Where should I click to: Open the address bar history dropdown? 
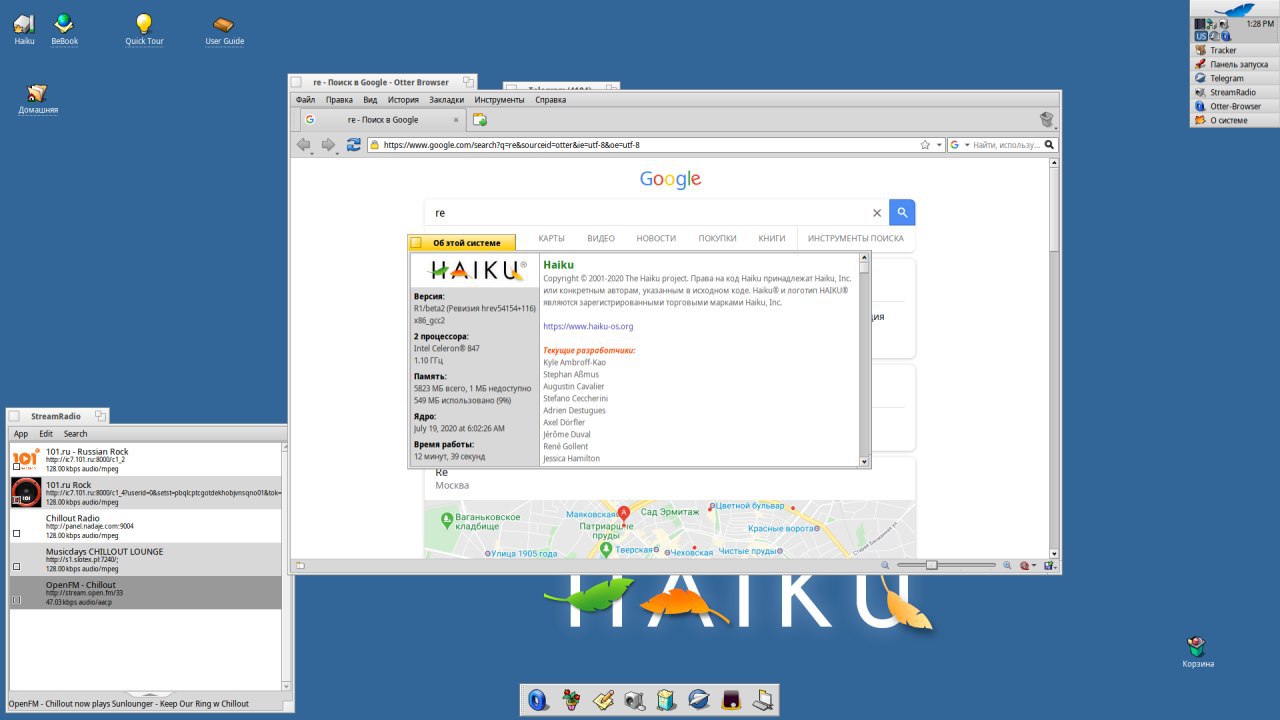tap(939, 145)
